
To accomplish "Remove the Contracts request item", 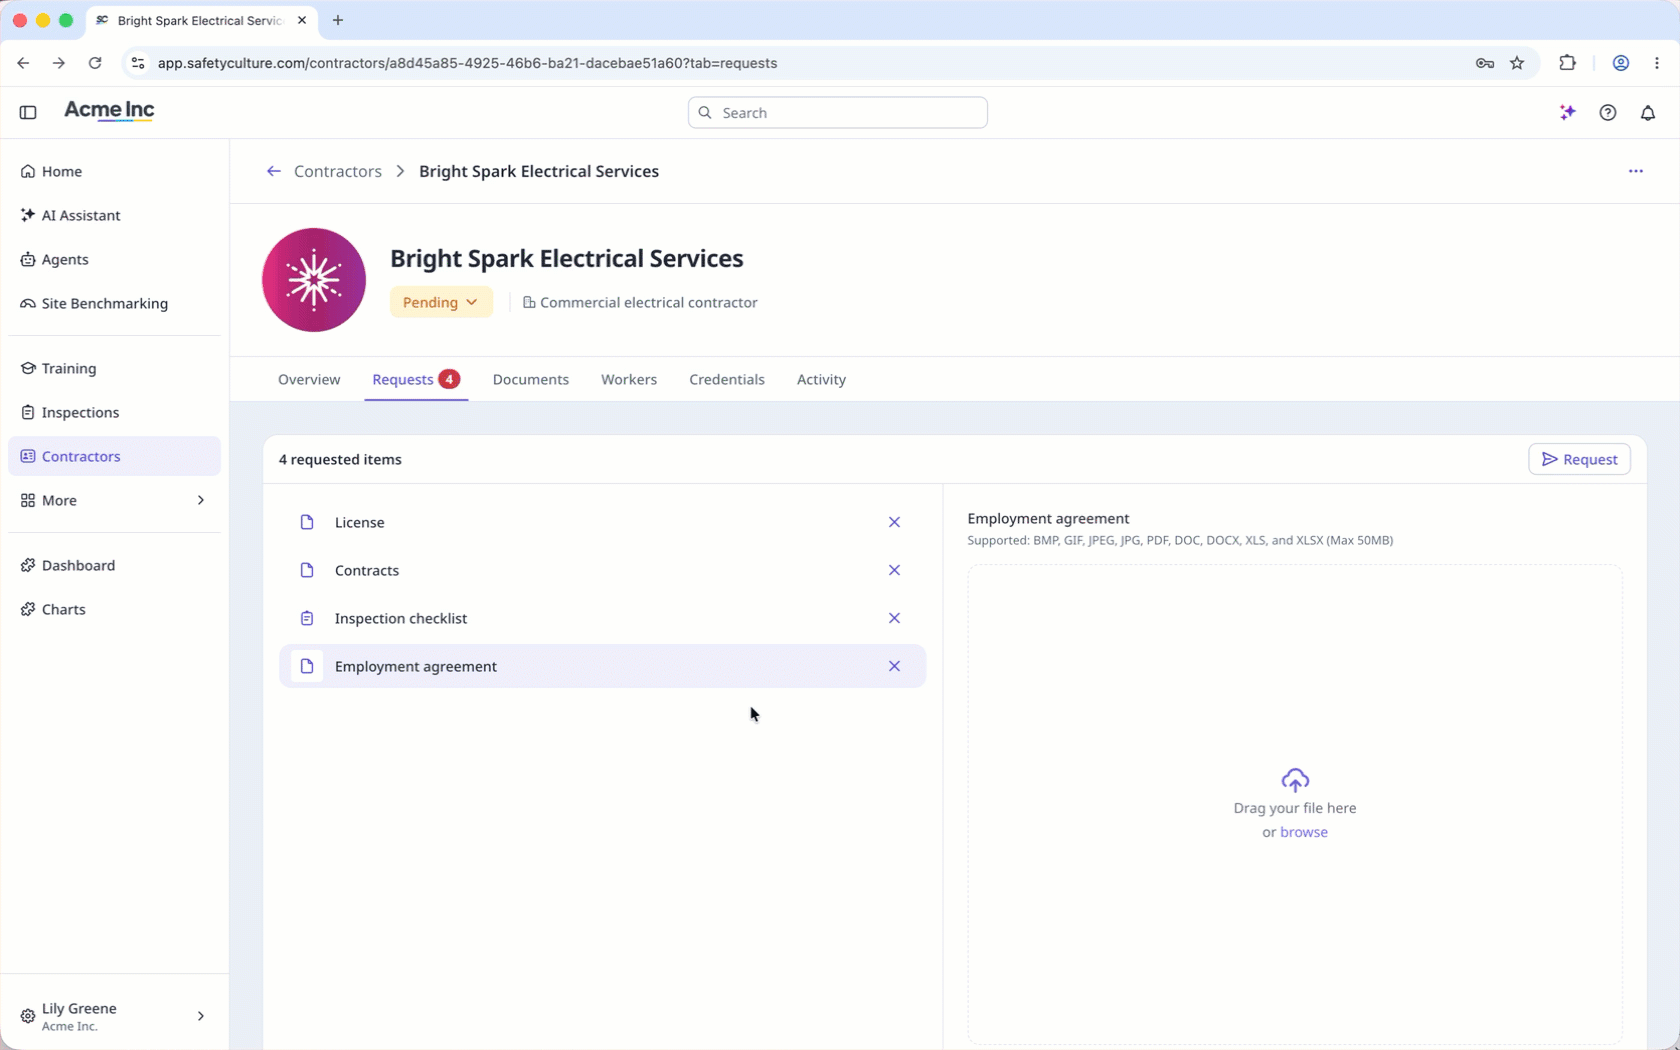I will coord(894,570).
